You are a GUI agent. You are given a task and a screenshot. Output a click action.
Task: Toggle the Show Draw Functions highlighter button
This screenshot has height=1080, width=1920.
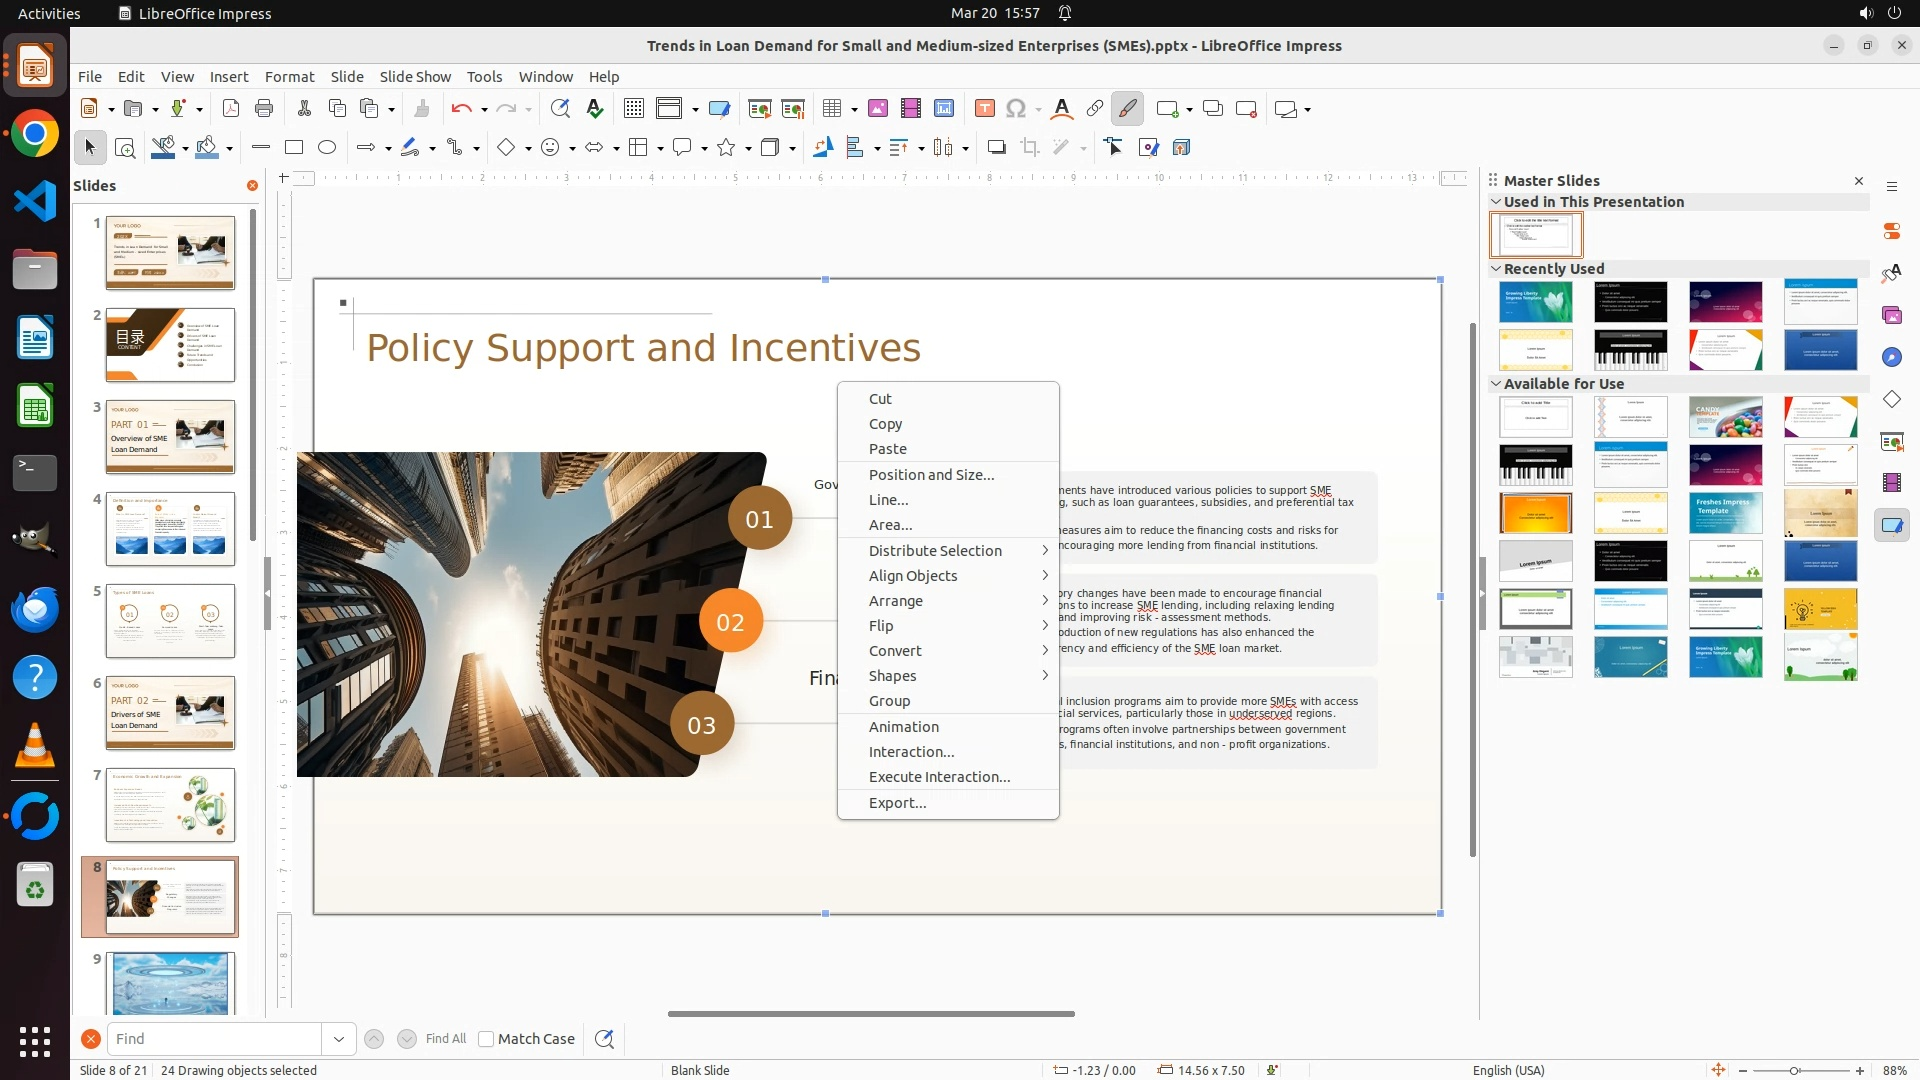point(1127,109)
